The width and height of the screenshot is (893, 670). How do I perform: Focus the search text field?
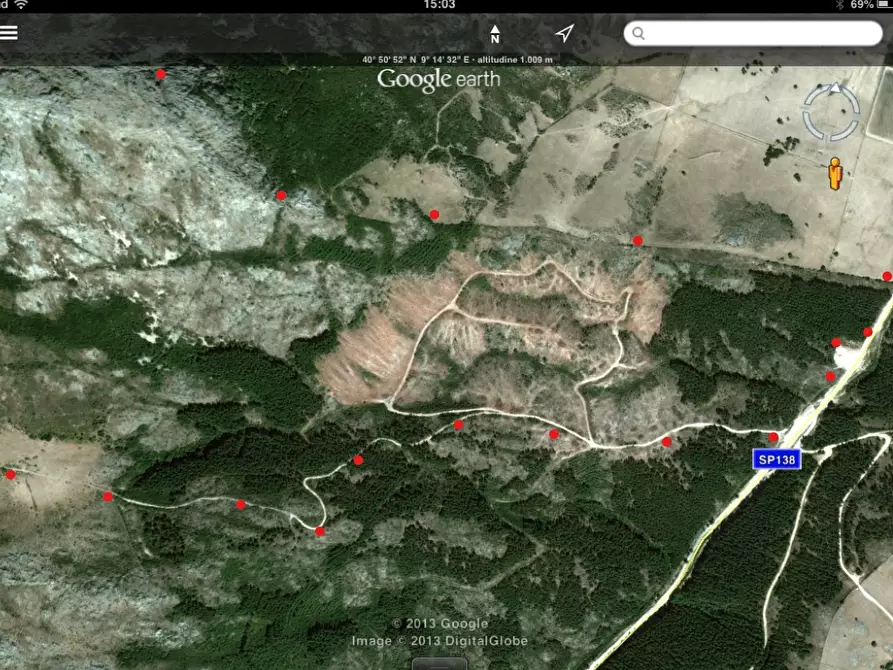tap(760, 34)
